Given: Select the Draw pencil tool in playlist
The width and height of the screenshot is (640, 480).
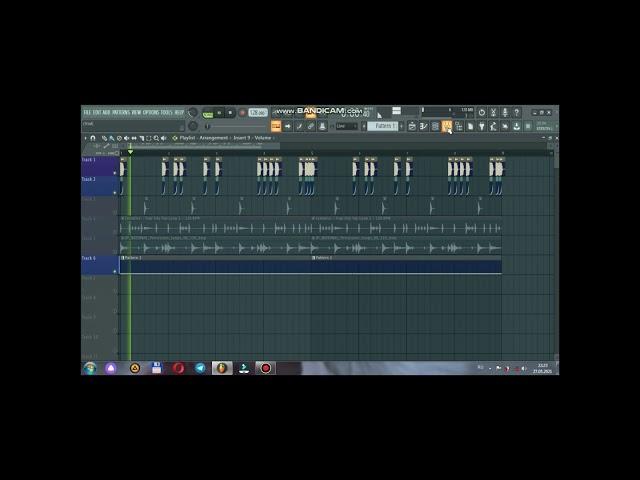Looking at the screenshot, I should (x=104, y=138).
